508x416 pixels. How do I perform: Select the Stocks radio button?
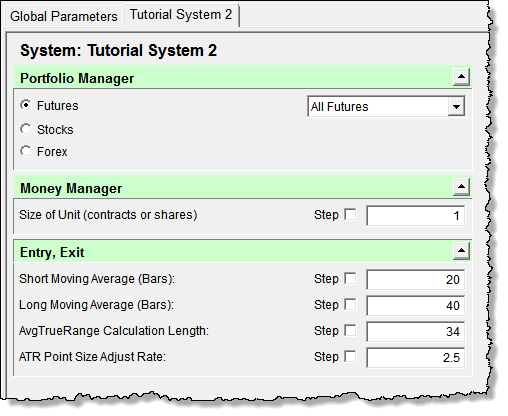pyautogui.click(x=26, y=129)
